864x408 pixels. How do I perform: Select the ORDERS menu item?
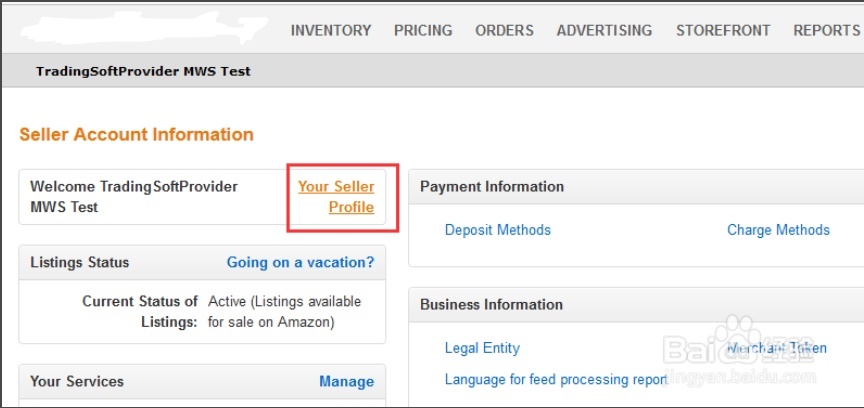504,30
